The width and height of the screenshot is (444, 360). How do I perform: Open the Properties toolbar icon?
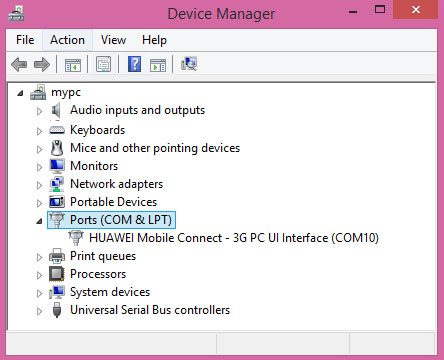pyautogui.click(x=103, y=64)
